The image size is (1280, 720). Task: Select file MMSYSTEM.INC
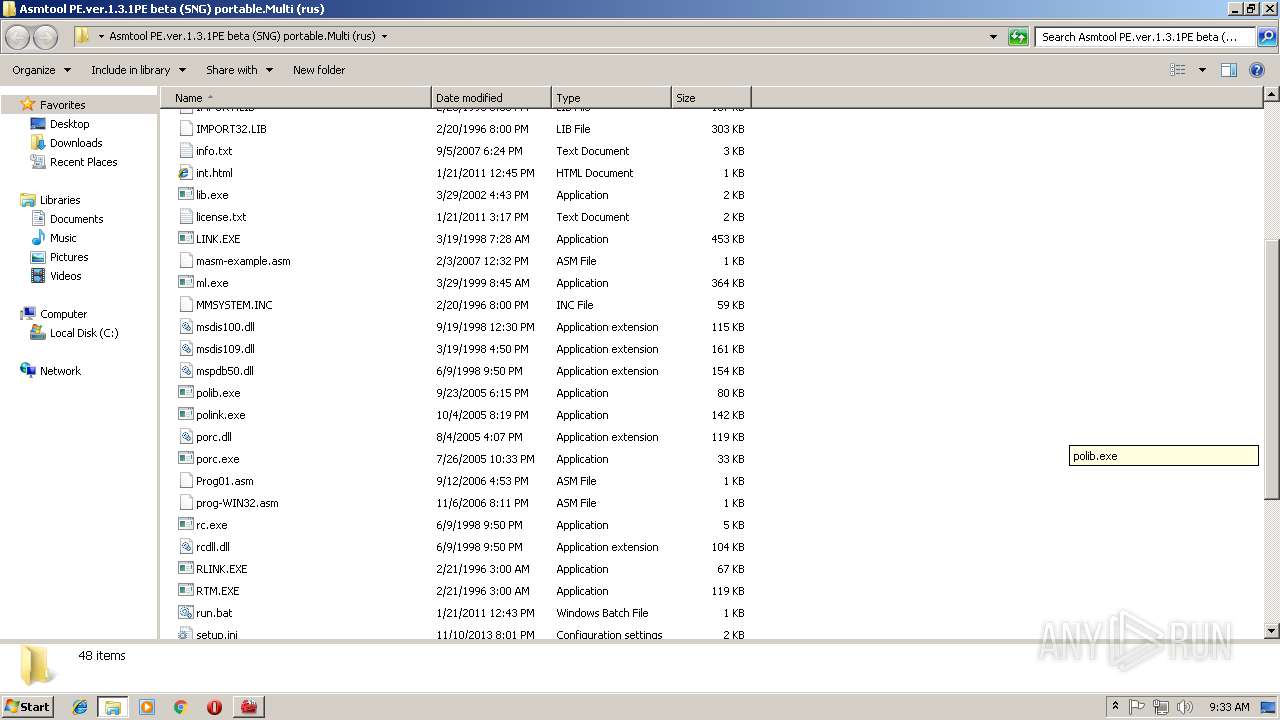click(234, 305)
